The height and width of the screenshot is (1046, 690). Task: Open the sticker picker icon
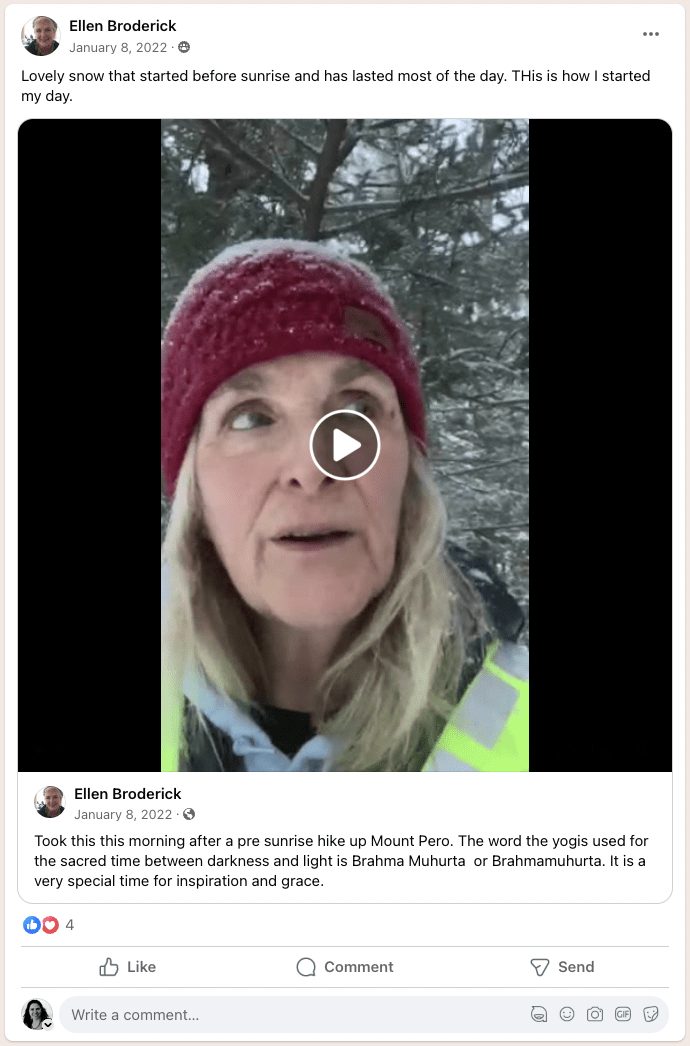pyautogui.click(x=651, y=1015)
